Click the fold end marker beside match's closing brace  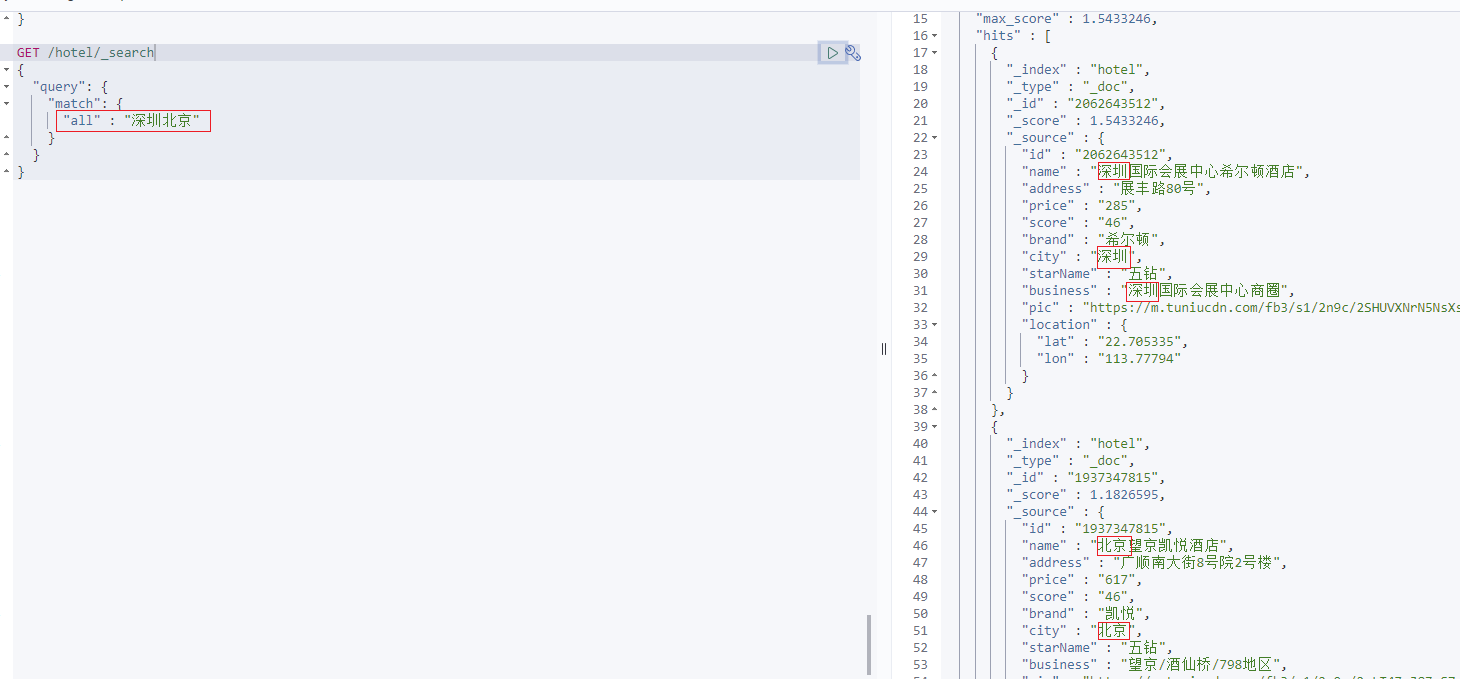tap(5, 138)
